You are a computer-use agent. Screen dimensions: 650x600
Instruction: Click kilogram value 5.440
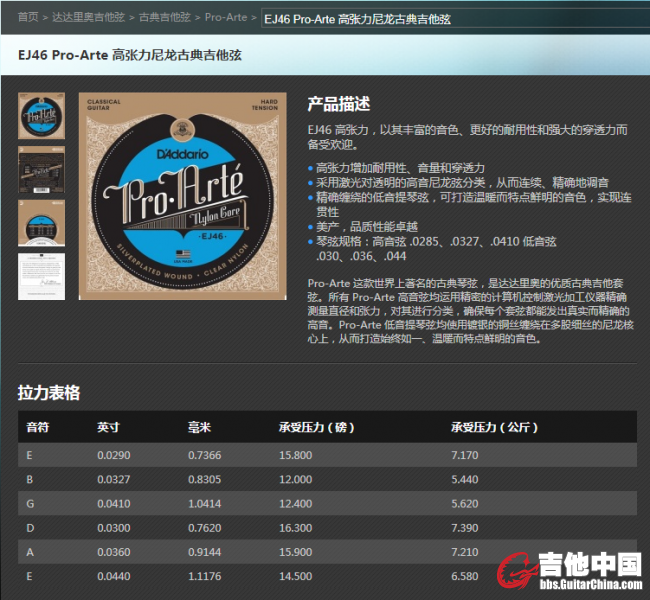coord(465,479)
